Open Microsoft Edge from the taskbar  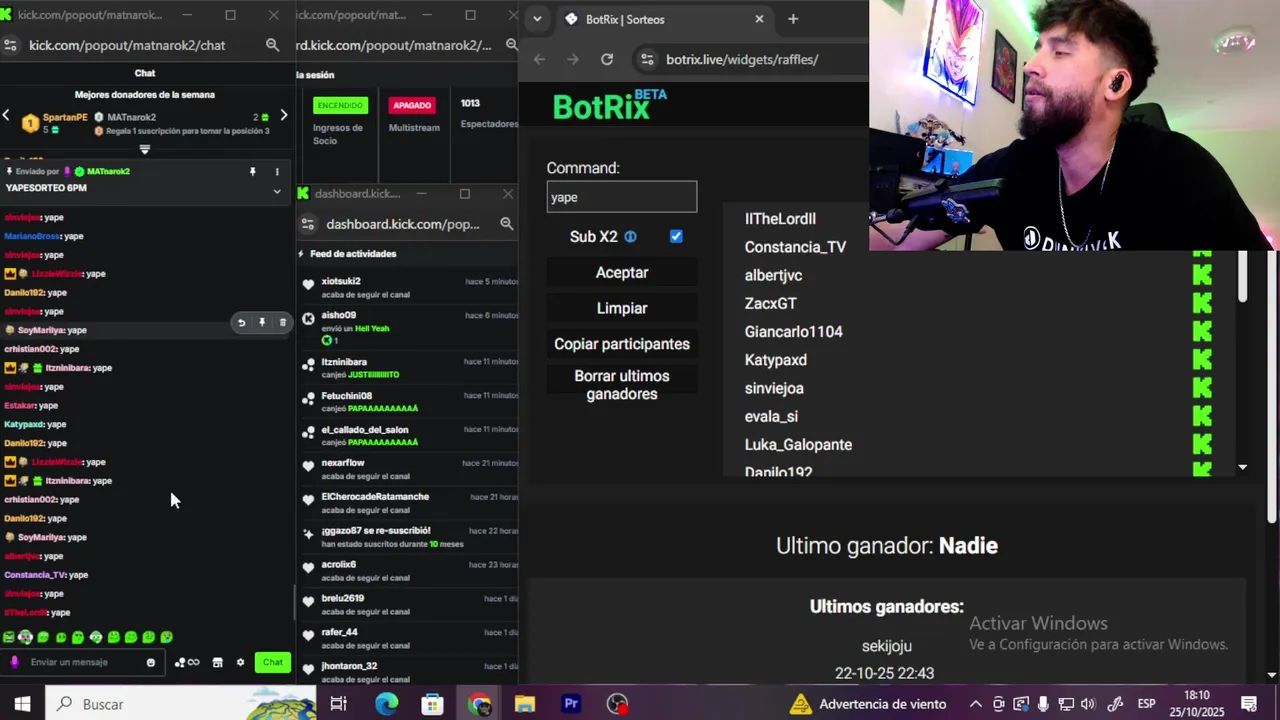[x=387, y=704]
